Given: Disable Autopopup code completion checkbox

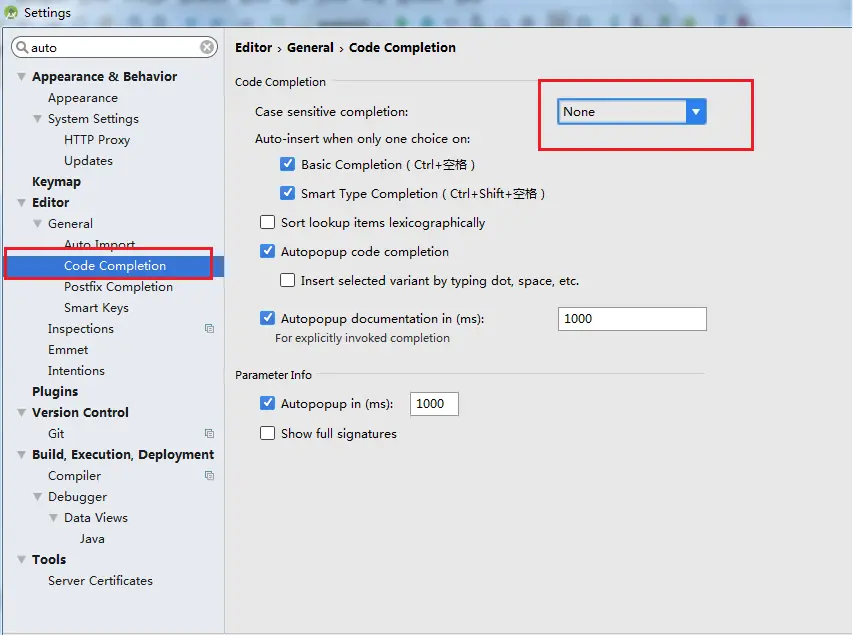Looking at the screenshot, I should [x=267, y=251].
